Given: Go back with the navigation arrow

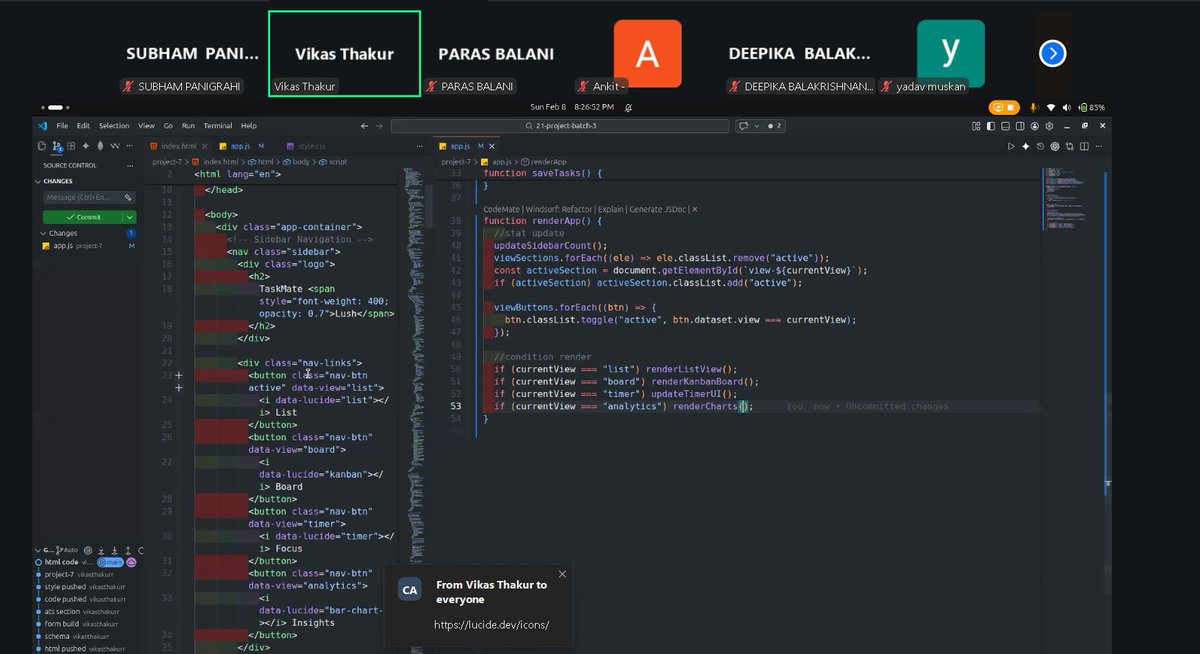Looking at the screenshot, I should (364, 126).
